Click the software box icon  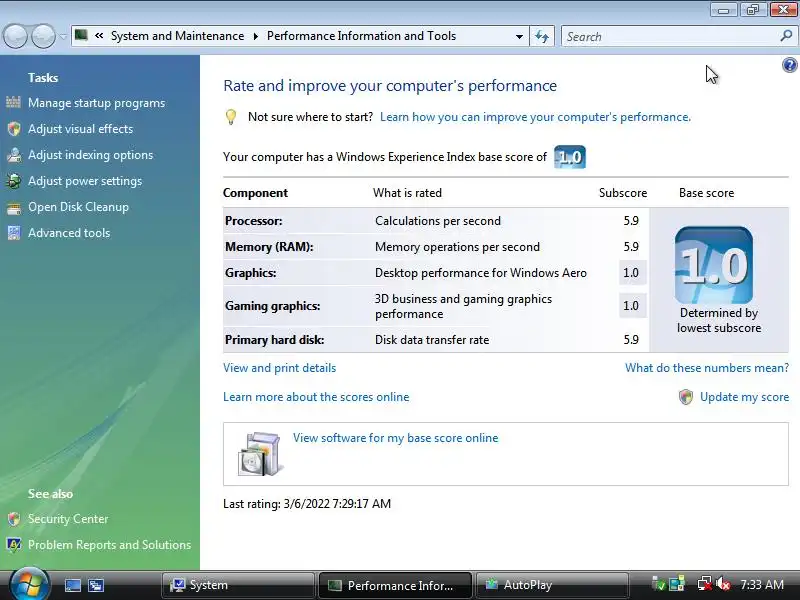(260, 454)
